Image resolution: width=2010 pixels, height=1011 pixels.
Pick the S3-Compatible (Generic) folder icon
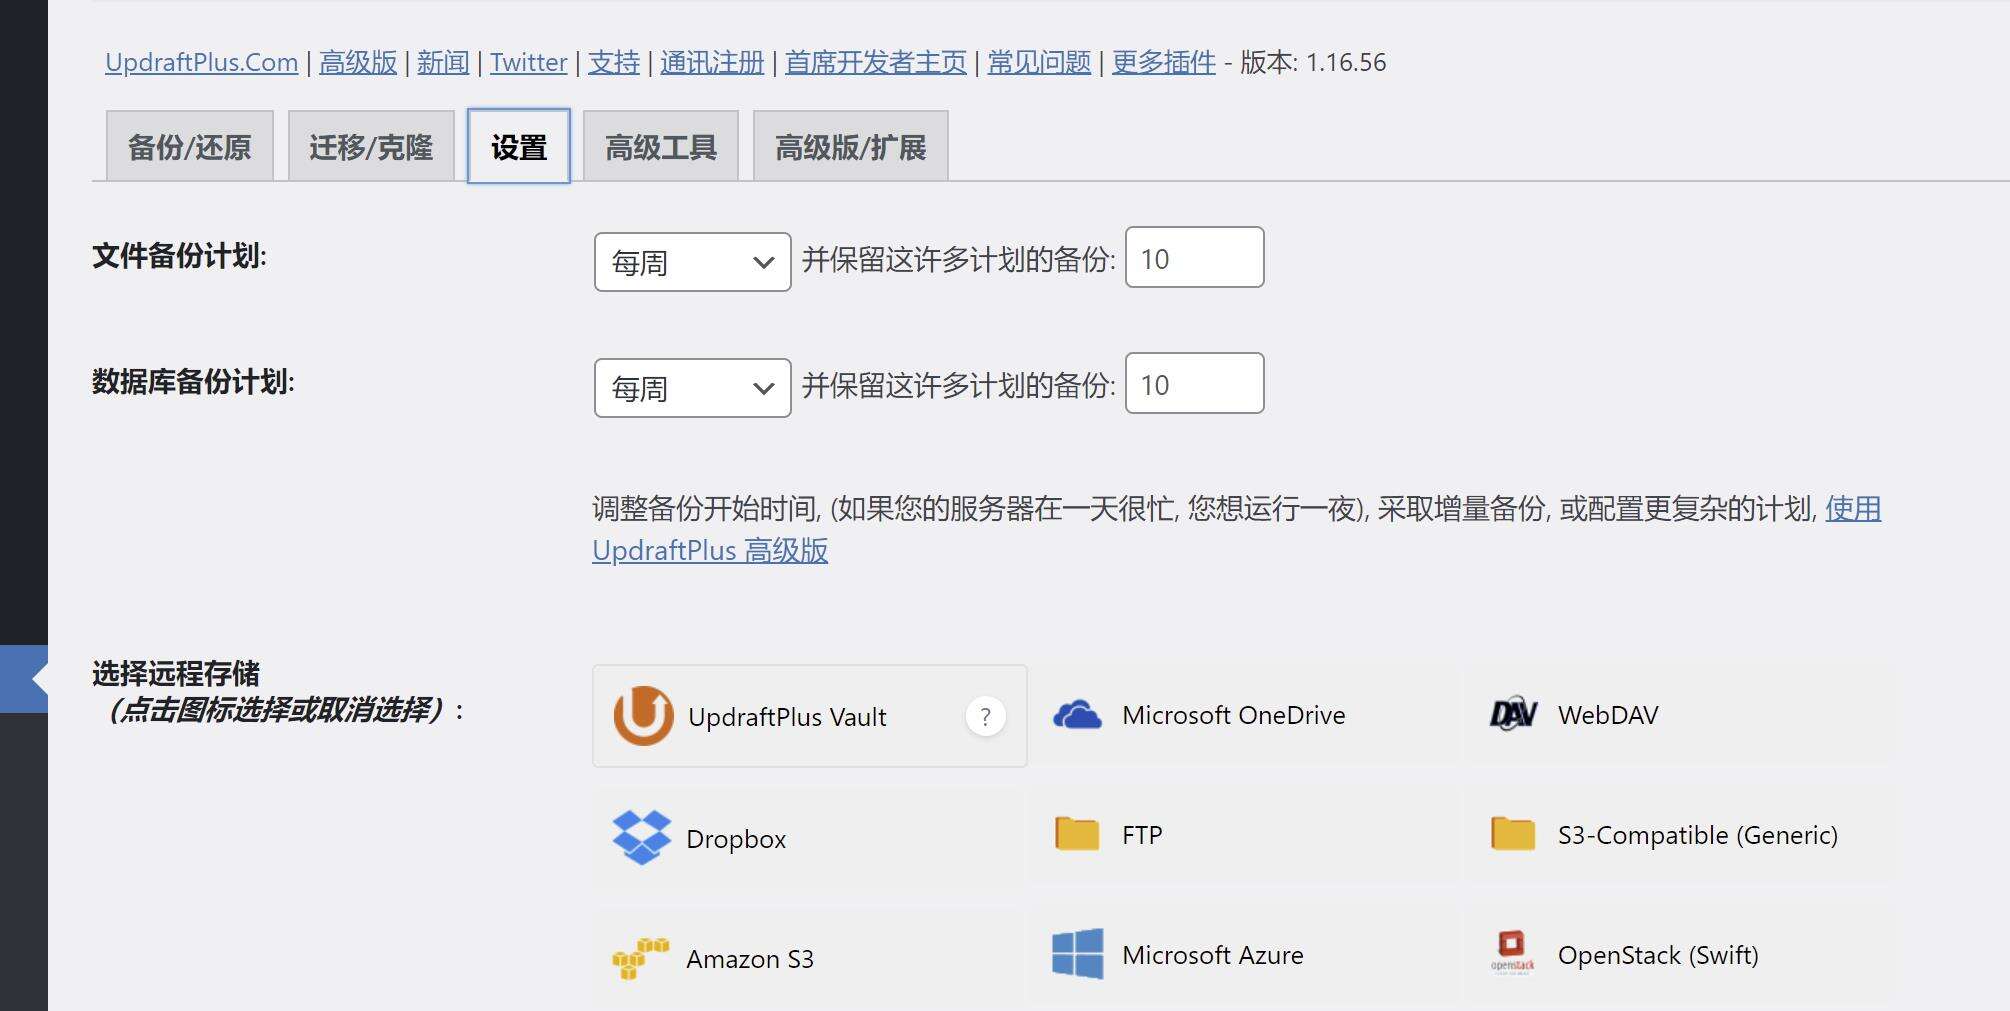click(x=1513, y=833)
